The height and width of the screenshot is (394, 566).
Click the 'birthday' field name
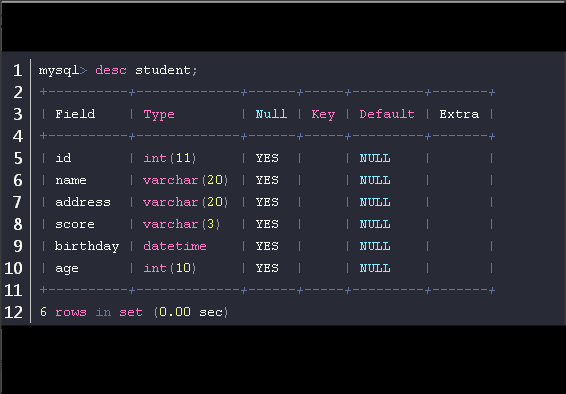click(87, 246)
